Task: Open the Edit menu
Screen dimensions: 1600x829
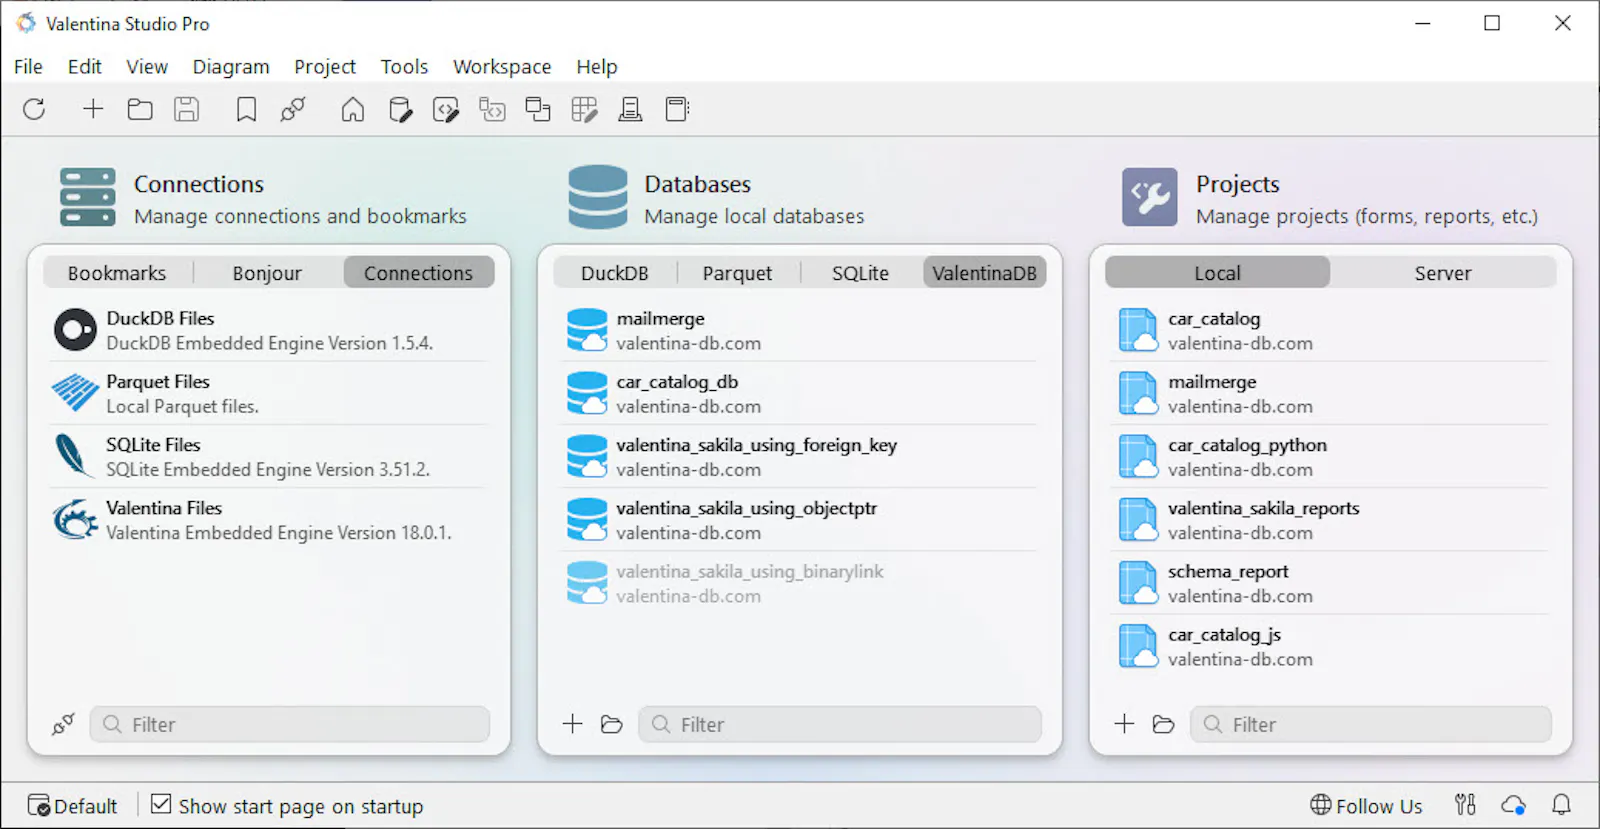Action: (85, 67)
